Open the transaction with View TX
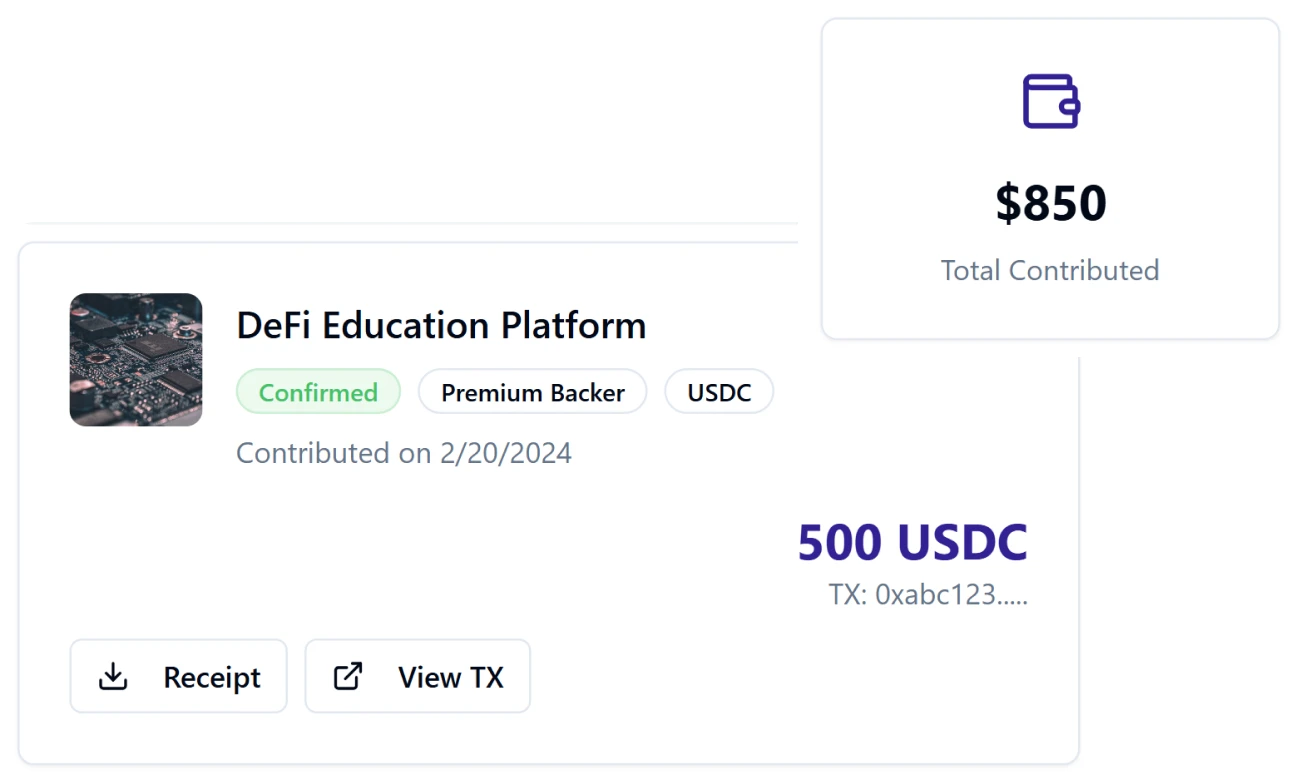Viewport: 1299px width, 783px height. click(417, 676)
